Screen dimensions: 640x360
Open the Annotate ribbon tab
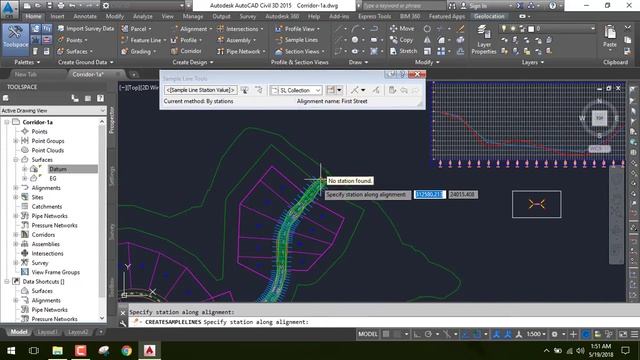[85, 16]
